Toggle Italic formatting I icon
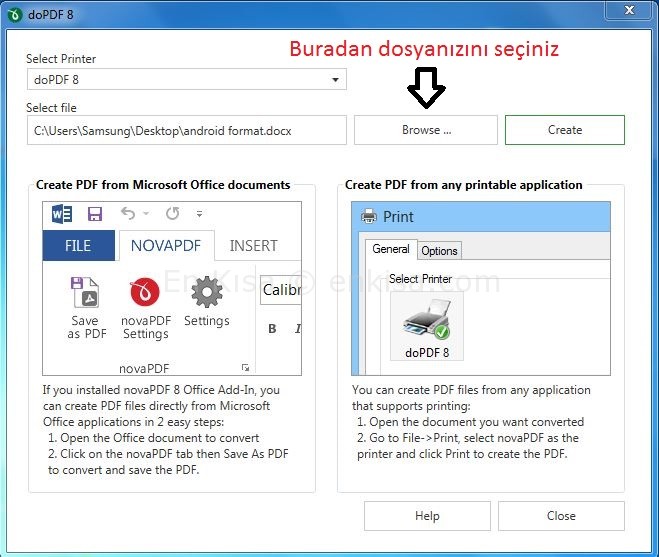This screenshot has width=659, height=557. (298, 329)
